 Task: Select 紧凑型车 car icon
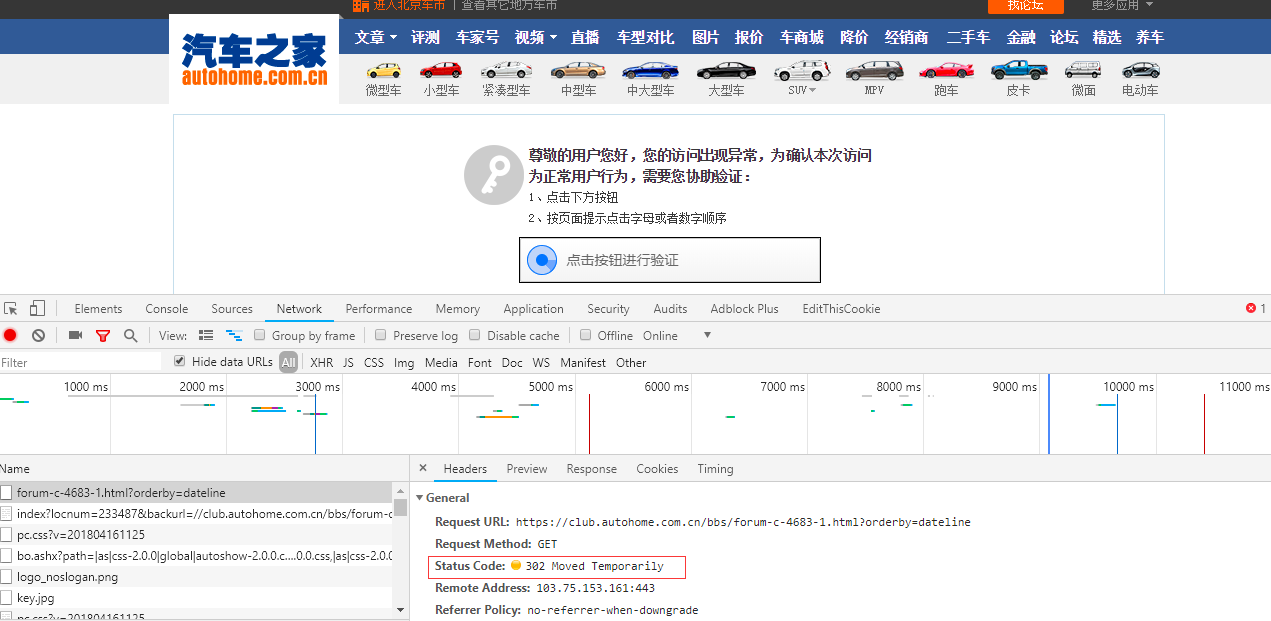[x=506, y=70]
